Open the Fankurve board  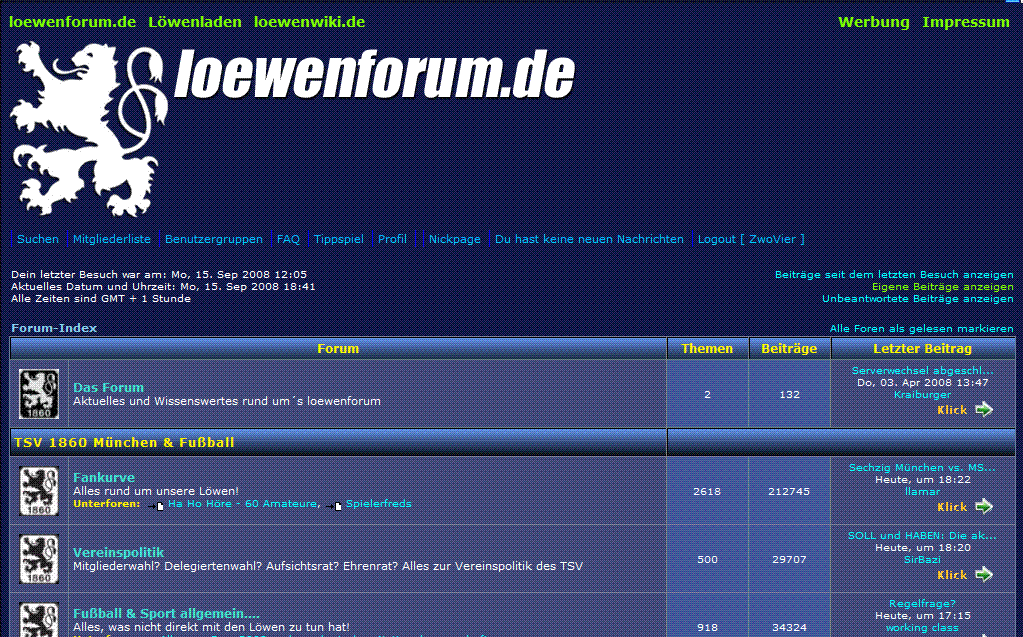pyautogui.click(x=104, y=477)
